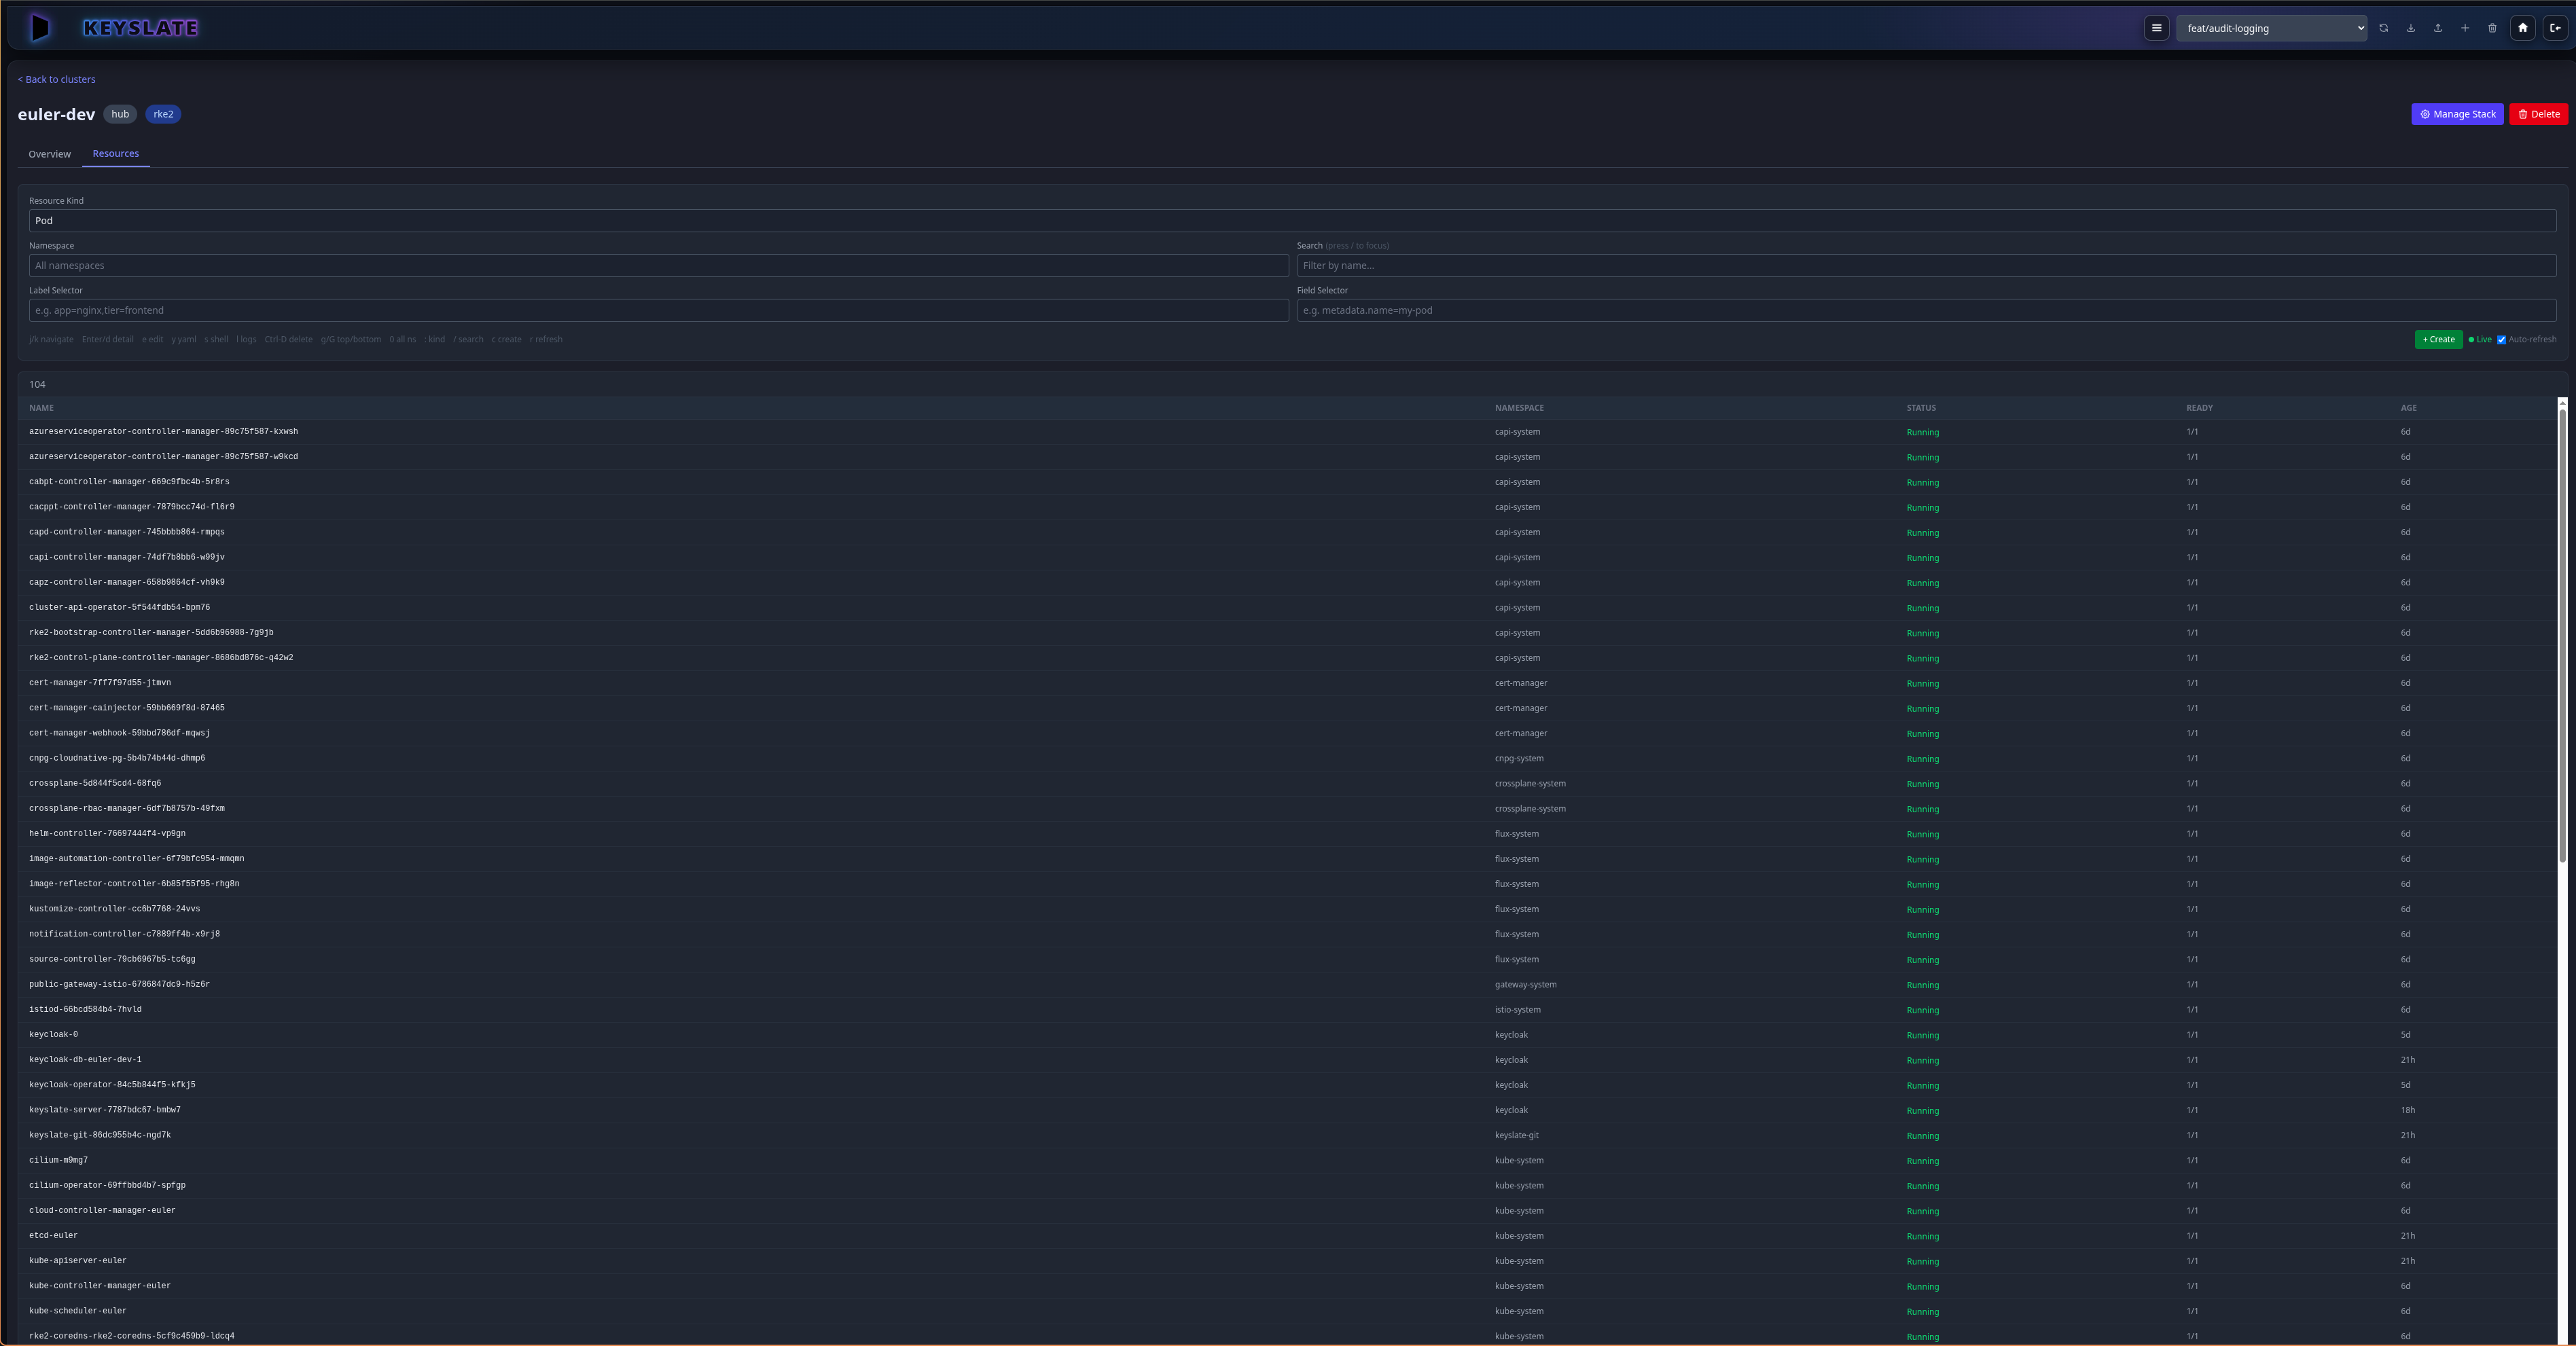Select pod keyslate-git-86dc955b4c-ngd7k
This screenshot has width=2576, height=1346.
(1287, 1135)
